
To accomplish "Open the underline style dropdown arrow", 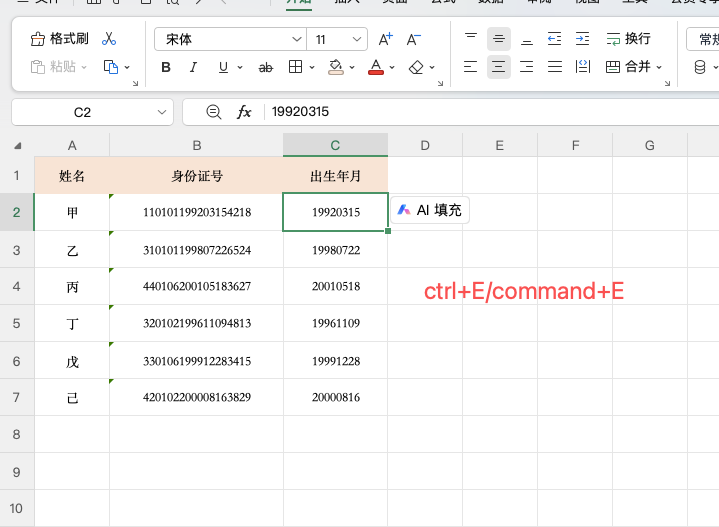I will (240, 67).
